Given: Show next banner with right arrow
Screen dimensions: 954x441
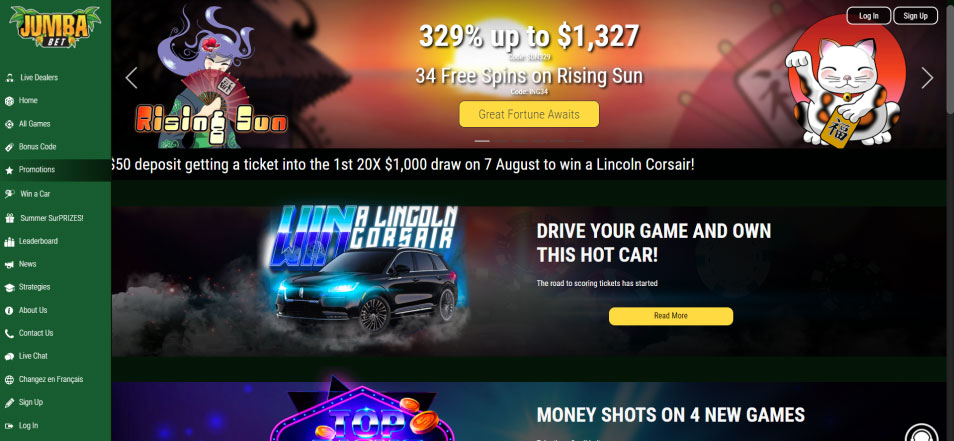Looking at the screenshot, I should coord(927,78).
